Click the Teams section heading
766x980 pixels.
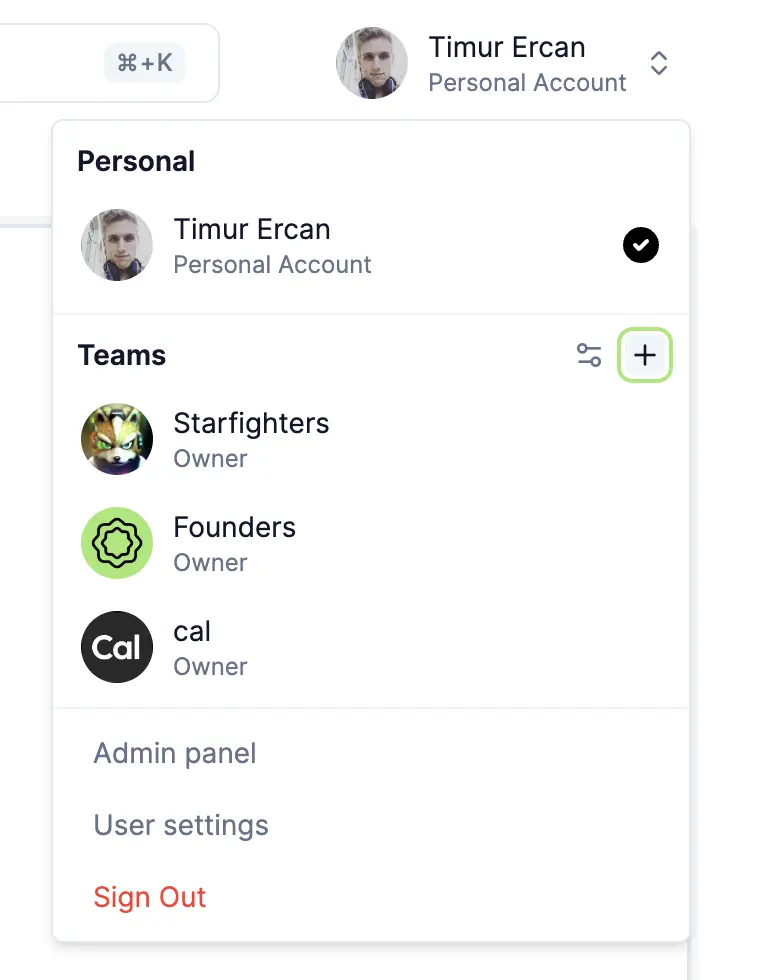point(122,355)
